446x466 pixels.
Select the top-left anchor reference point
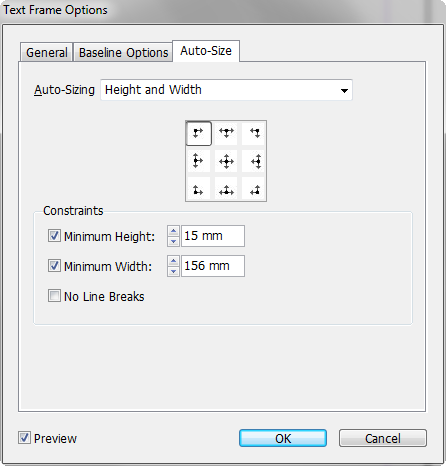pos(198,133)
